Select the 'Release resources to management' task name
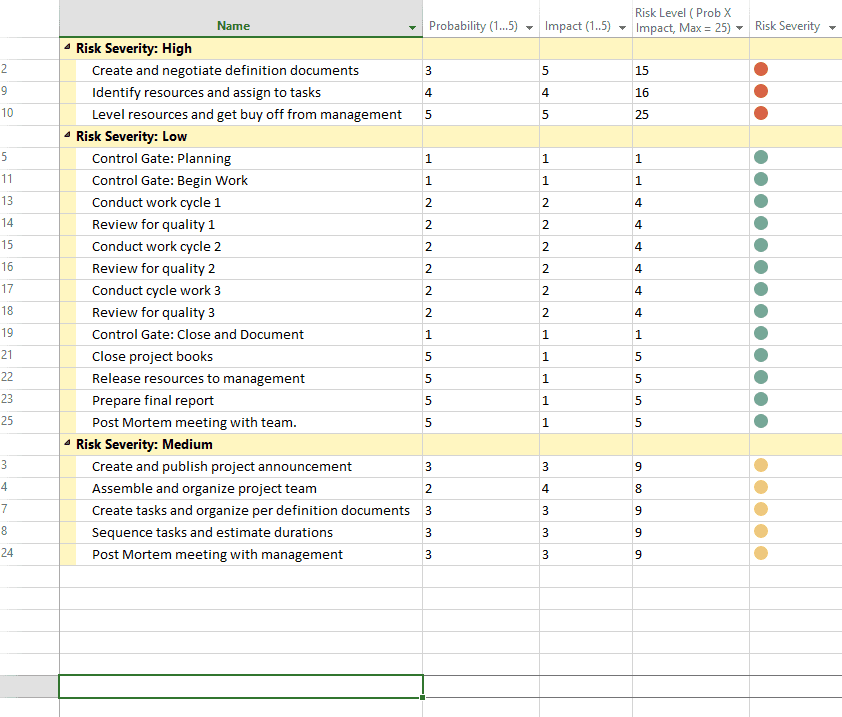Viewport: 842px width, 717px height. [x=198, y=379]
